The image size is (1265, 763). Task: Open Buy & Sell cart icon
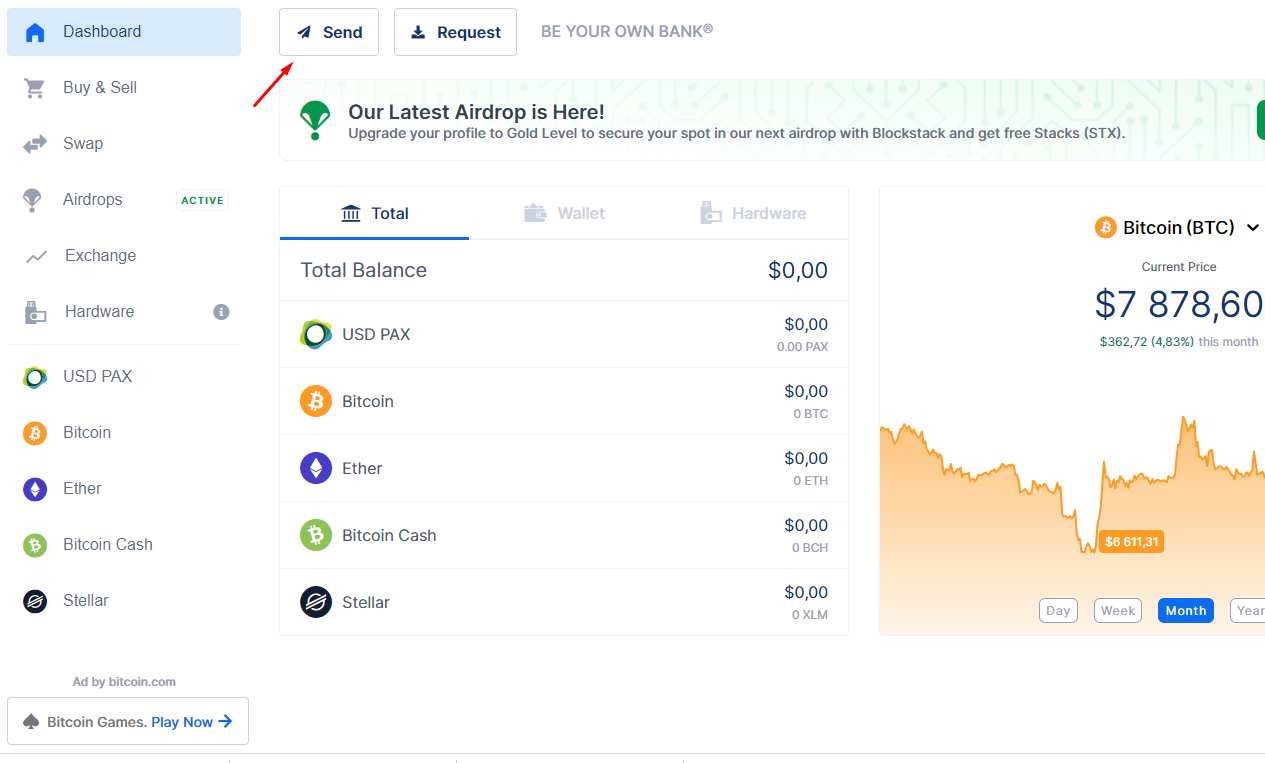pos(35,88)
